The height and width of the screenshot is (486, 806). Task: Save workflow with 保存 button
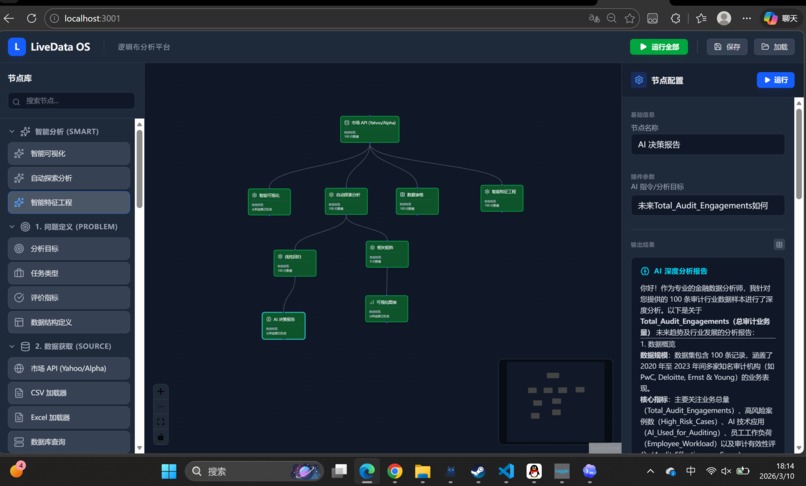(x=727, y=47)
